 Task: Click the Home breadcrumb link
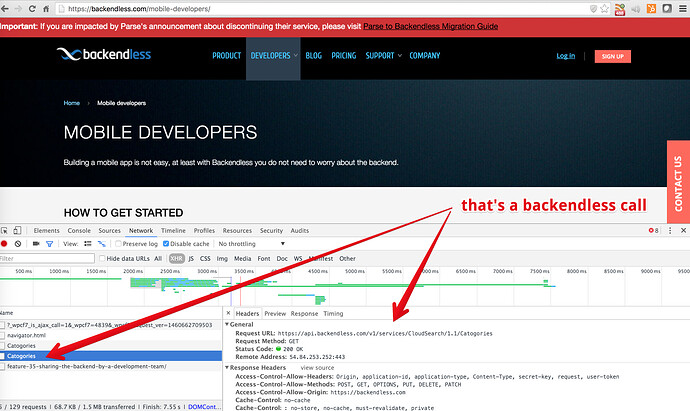click(x=71, y=103)
